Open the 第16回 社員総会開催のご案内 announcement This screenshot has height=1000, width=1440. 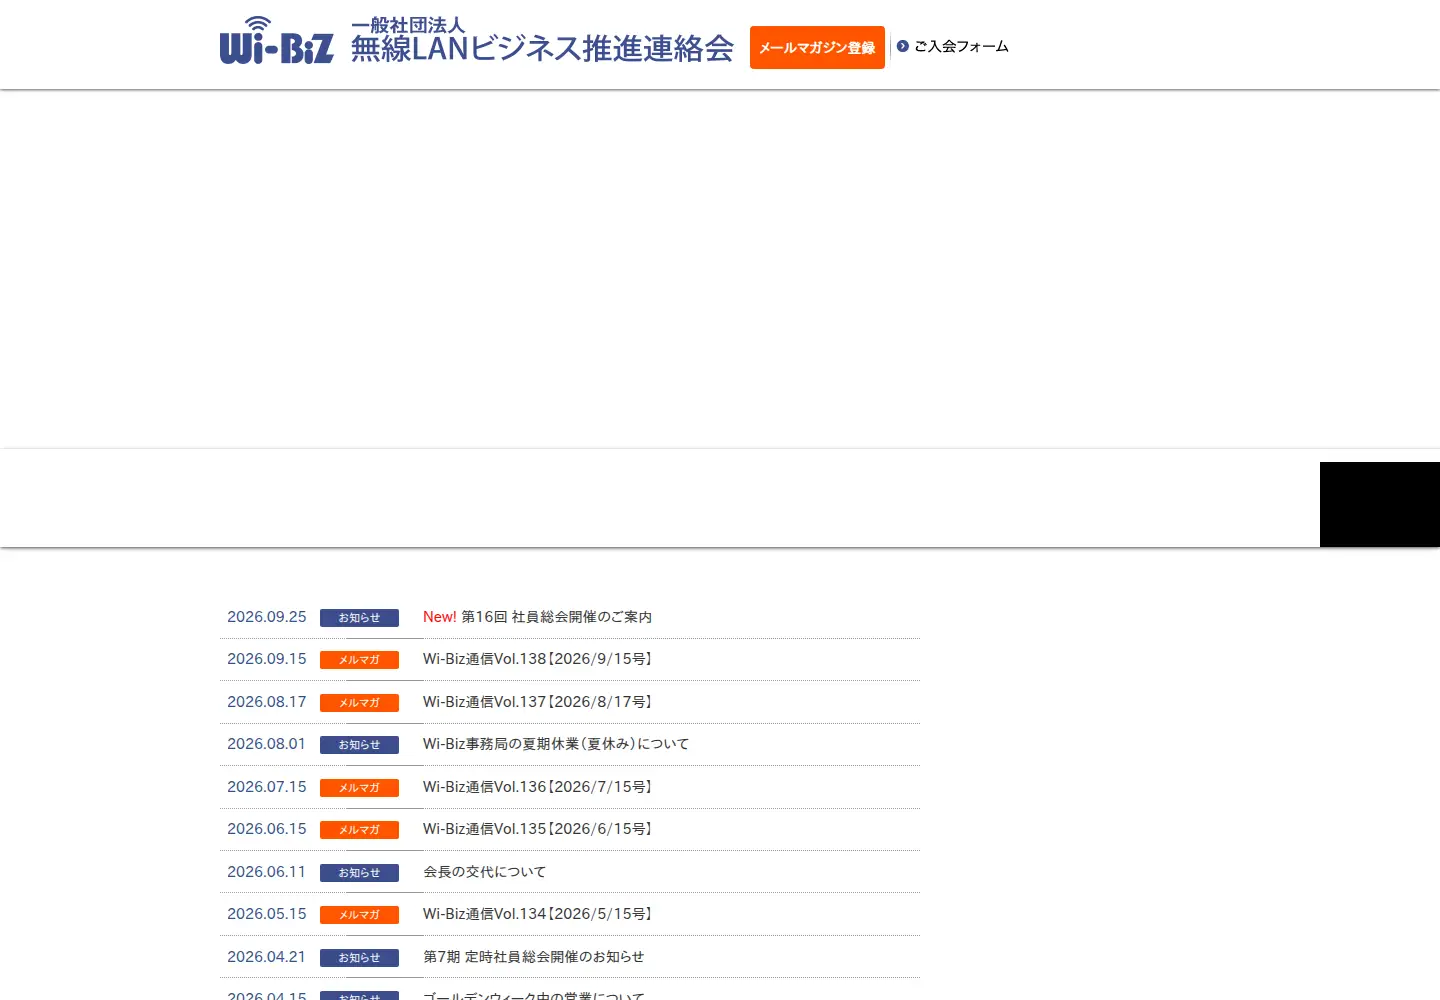pos(556,617)
